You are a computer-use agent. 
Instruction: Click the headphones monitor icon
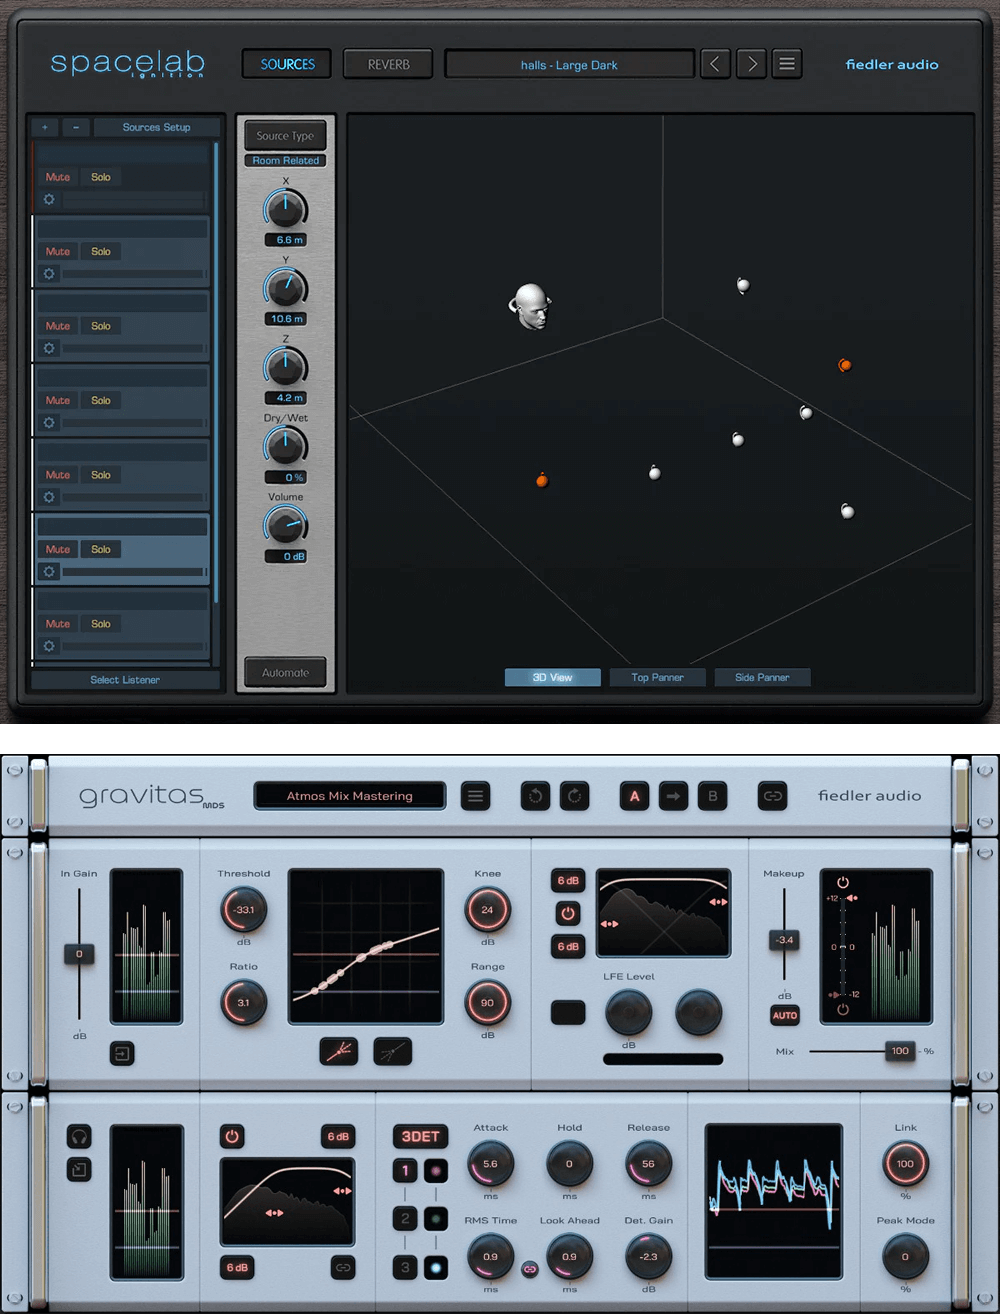pos(79,1136)
